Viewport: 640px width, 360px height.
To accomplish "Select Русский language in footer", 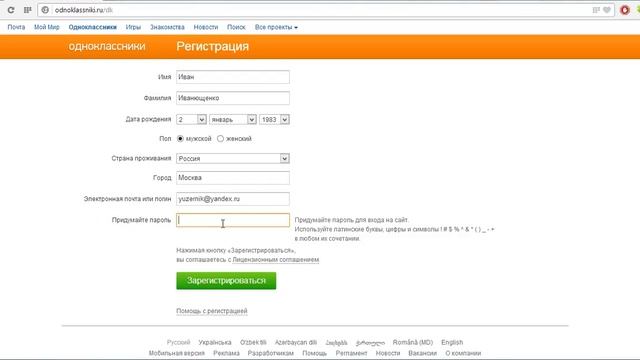I will coord(178,342).
